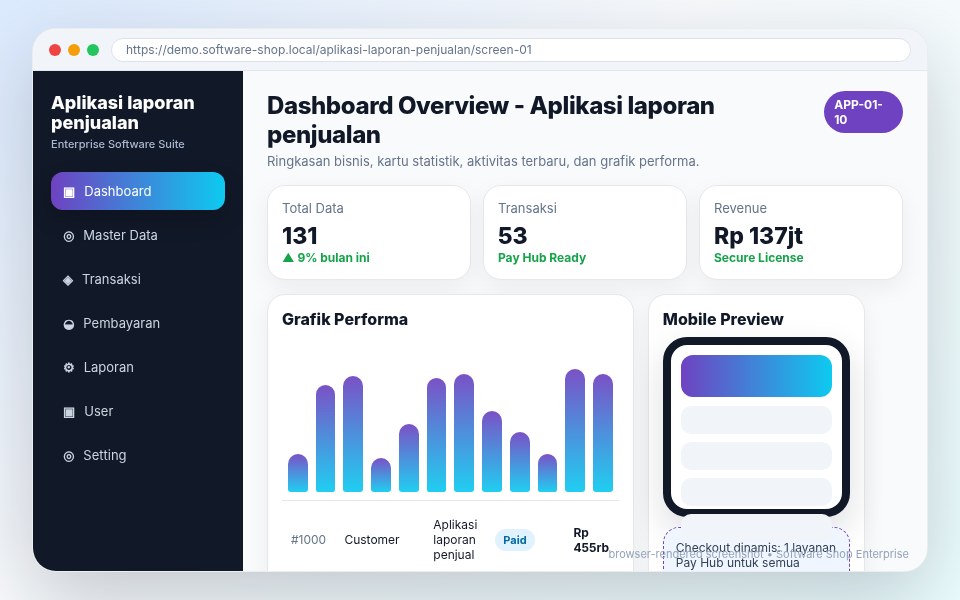Select the Revenue card showing Rp 137jt
This screenshot has width=960, height=600.
coord(801,233)
